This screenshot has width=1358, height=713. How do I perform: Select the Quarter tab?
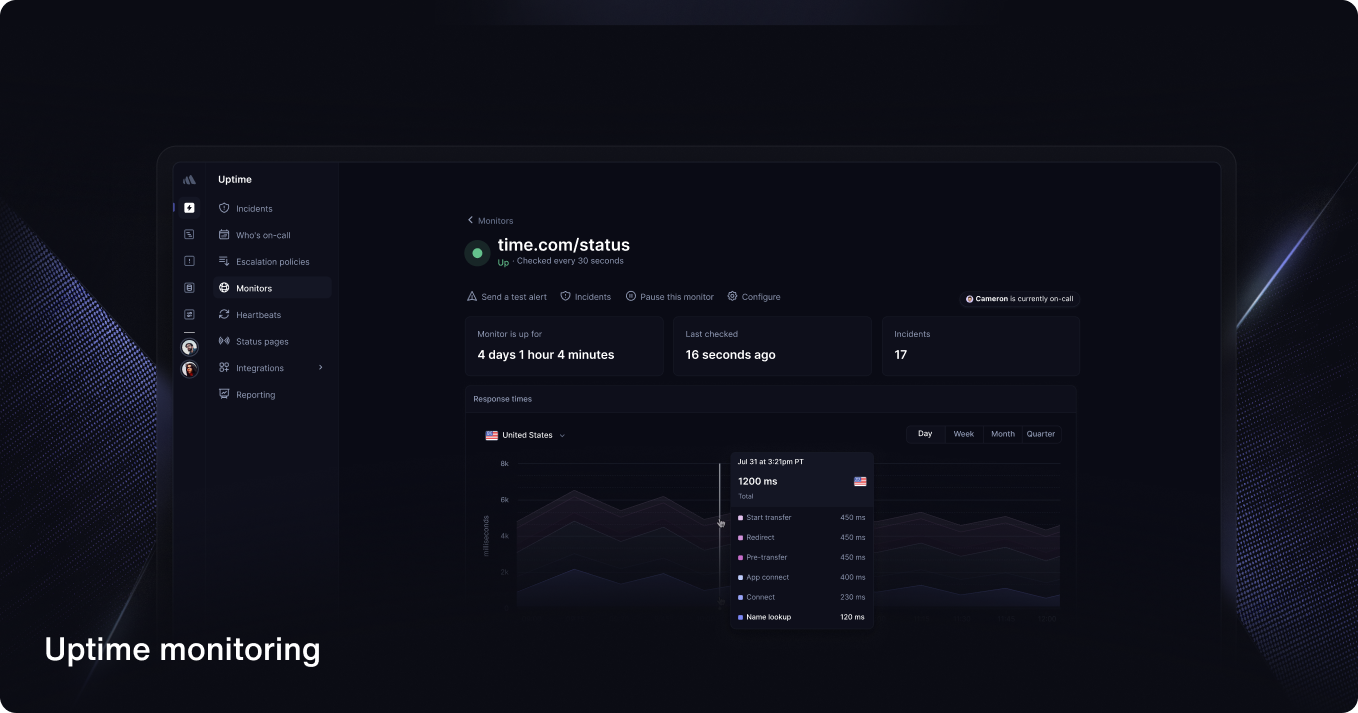(x=1040, y=434)
